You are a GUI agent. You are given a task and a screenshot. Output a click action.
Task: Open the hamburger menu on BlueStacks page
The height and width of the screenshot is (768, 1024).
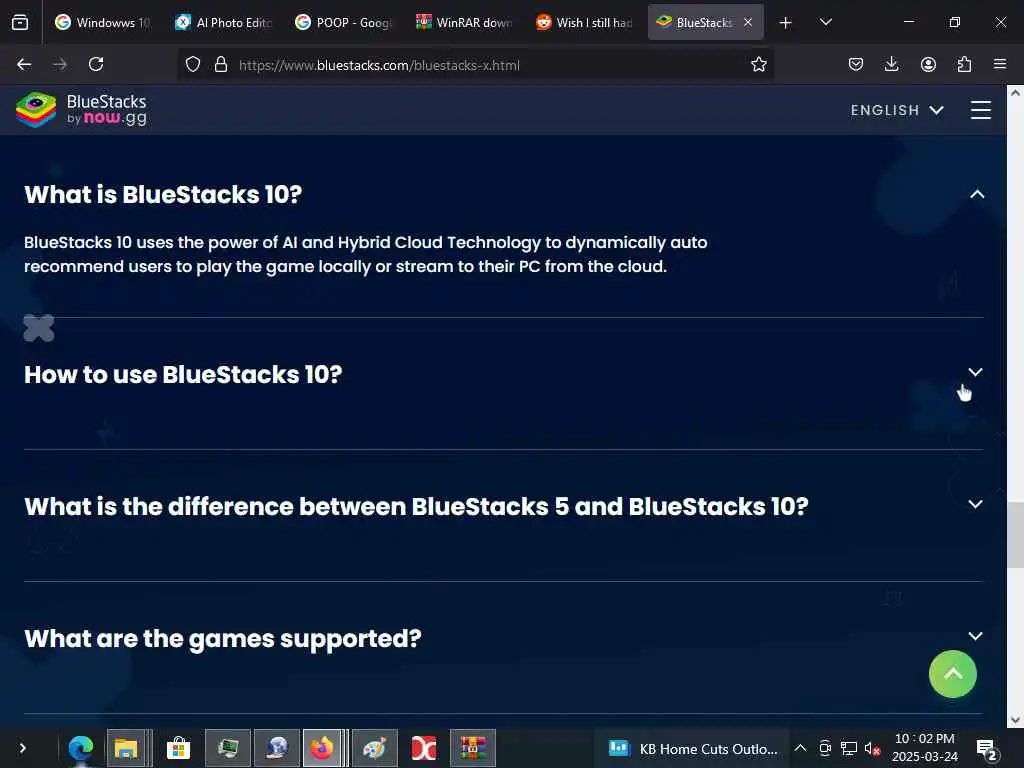pos(980,110)
